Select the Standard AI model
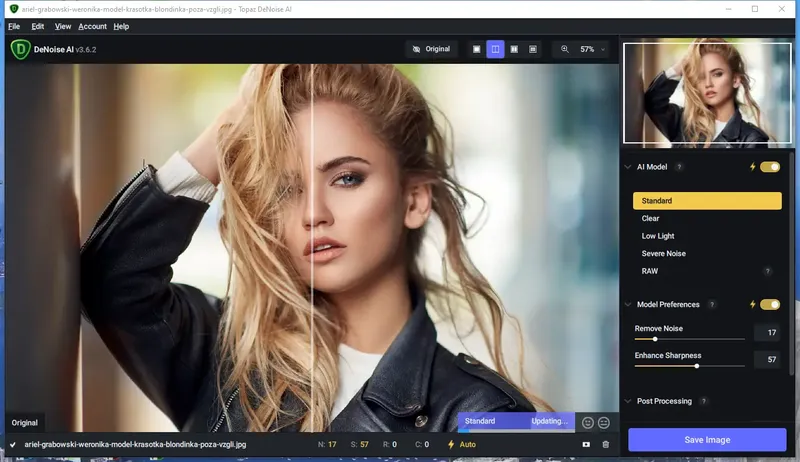This screenshot has height=462, width=800. click(x=707, y=201)
